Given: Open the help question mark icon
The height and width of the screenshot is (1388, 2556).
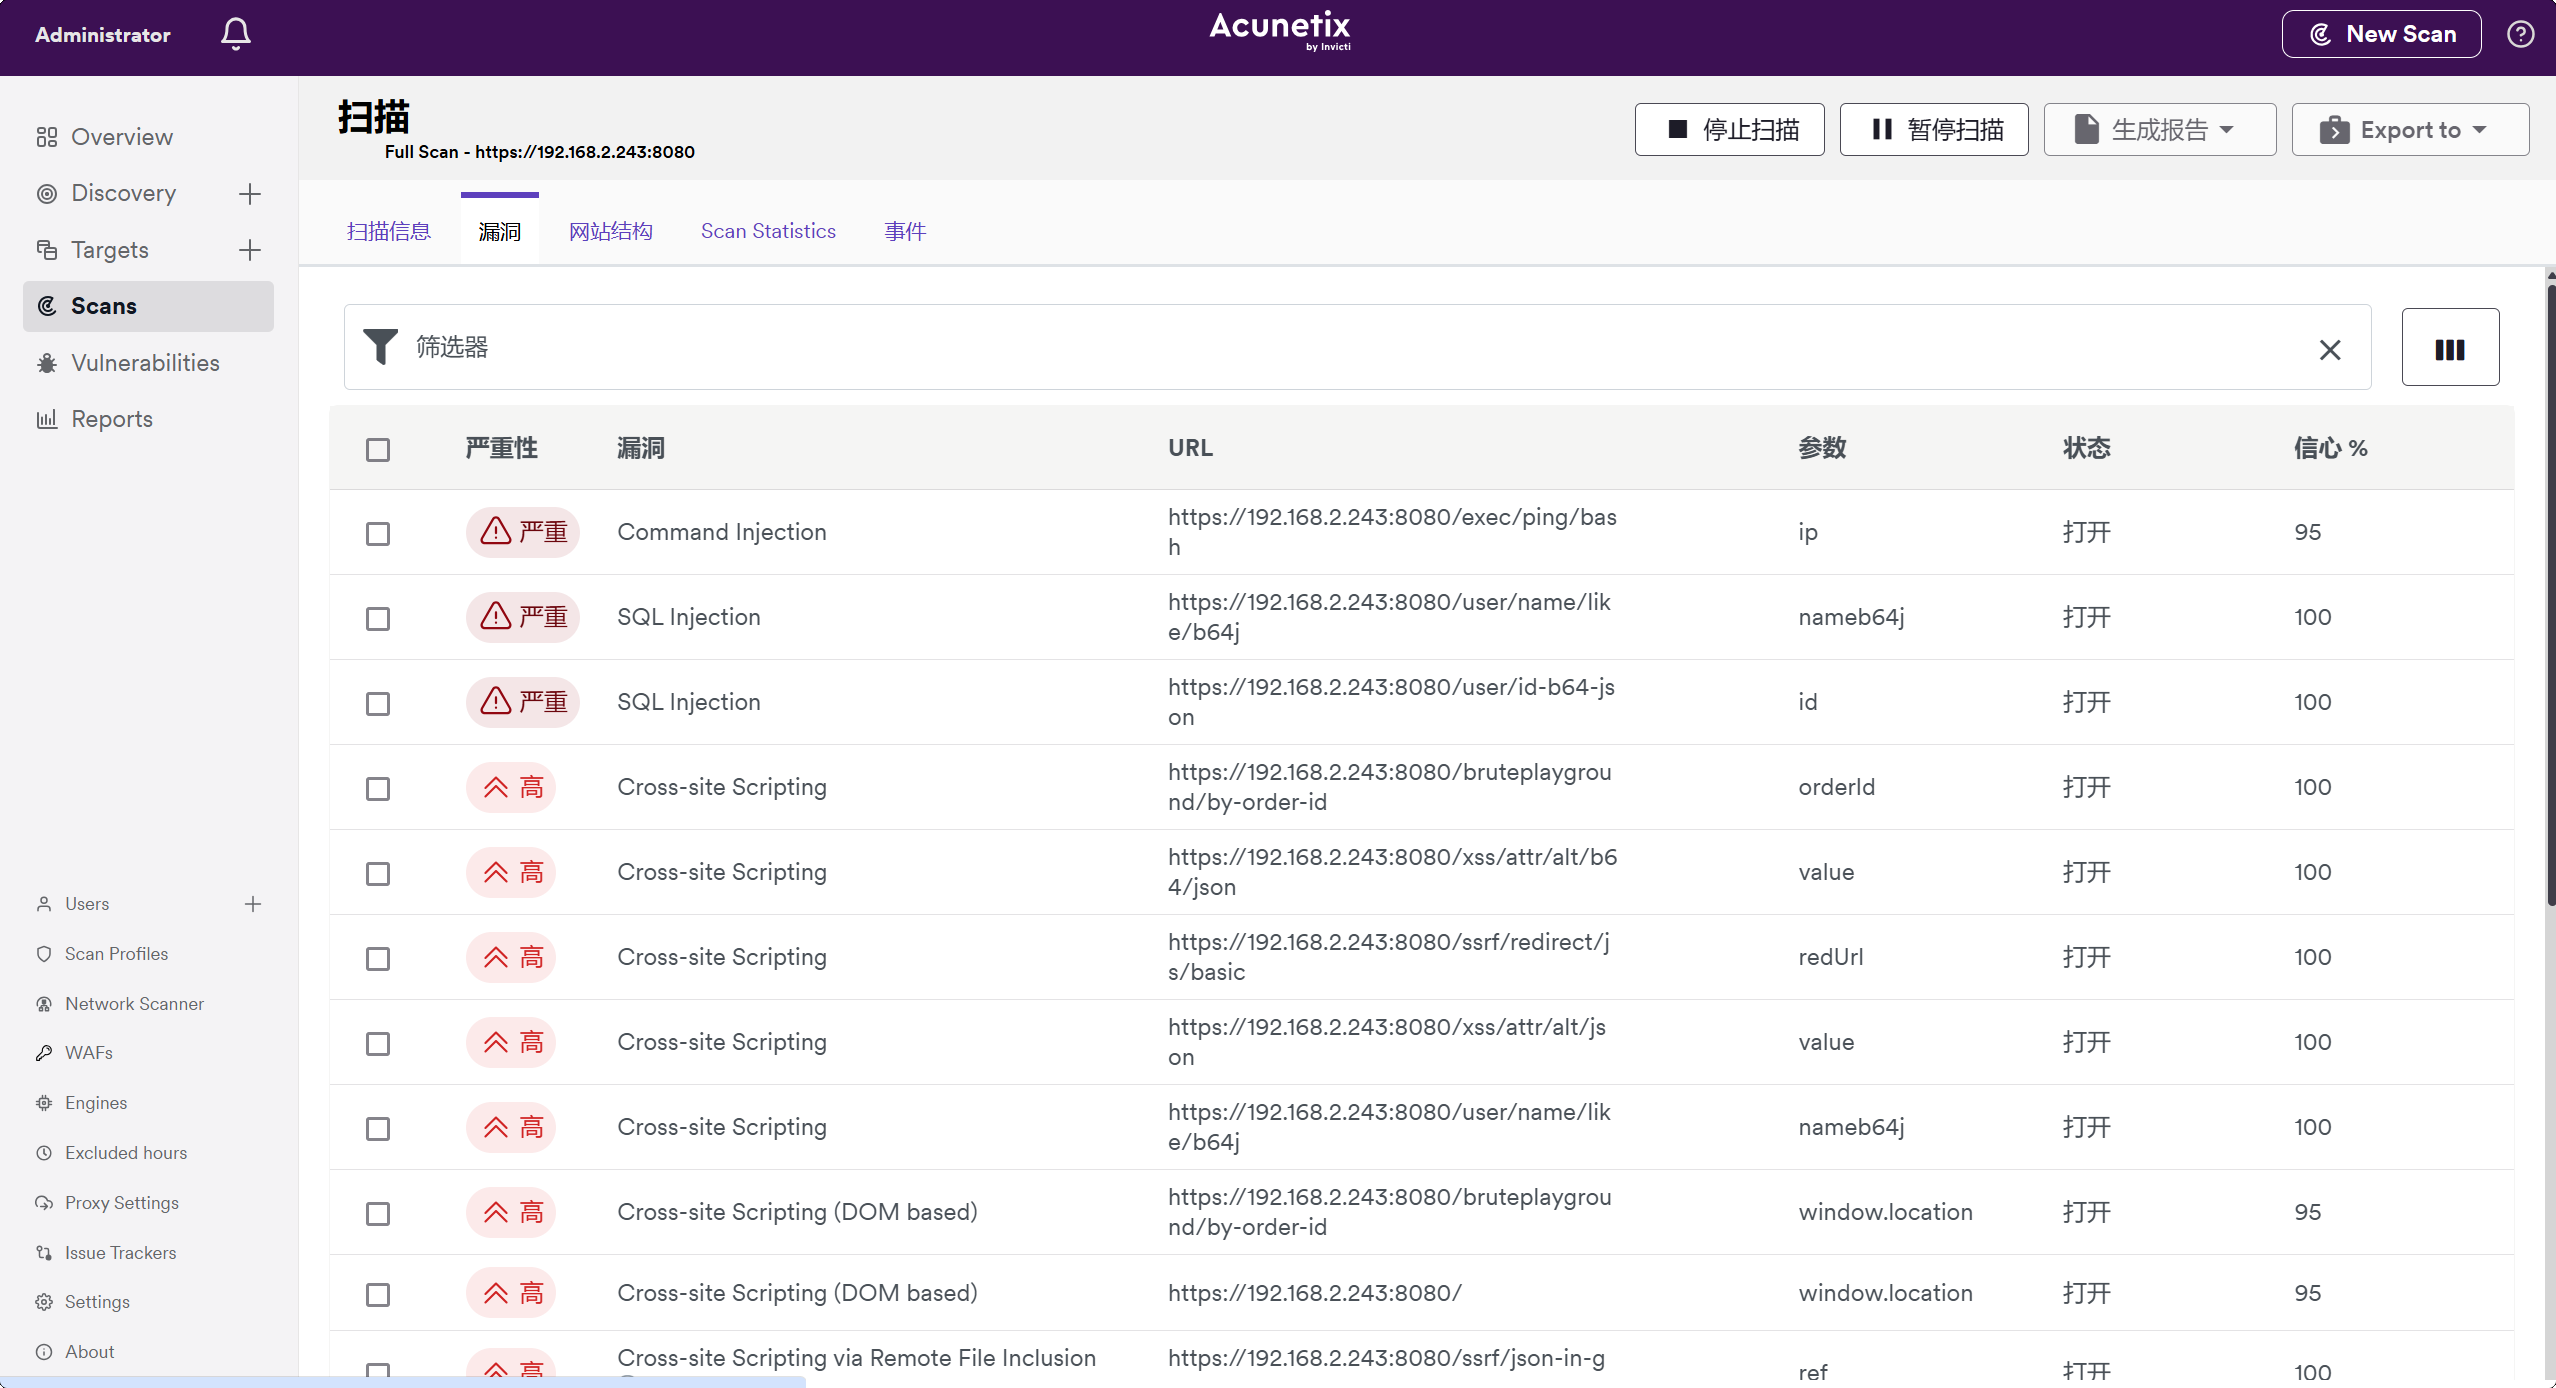Looking at the screenshot, I should pos(2520,34).
